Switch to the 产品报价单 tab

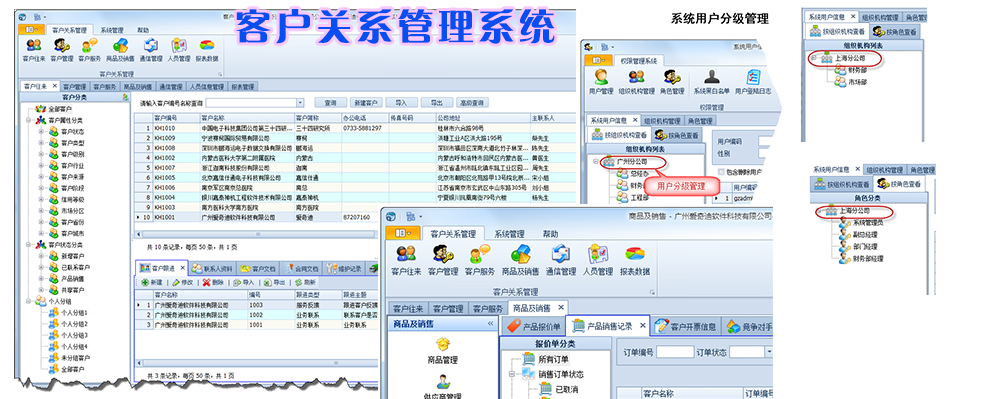click(x=533, y=326)
